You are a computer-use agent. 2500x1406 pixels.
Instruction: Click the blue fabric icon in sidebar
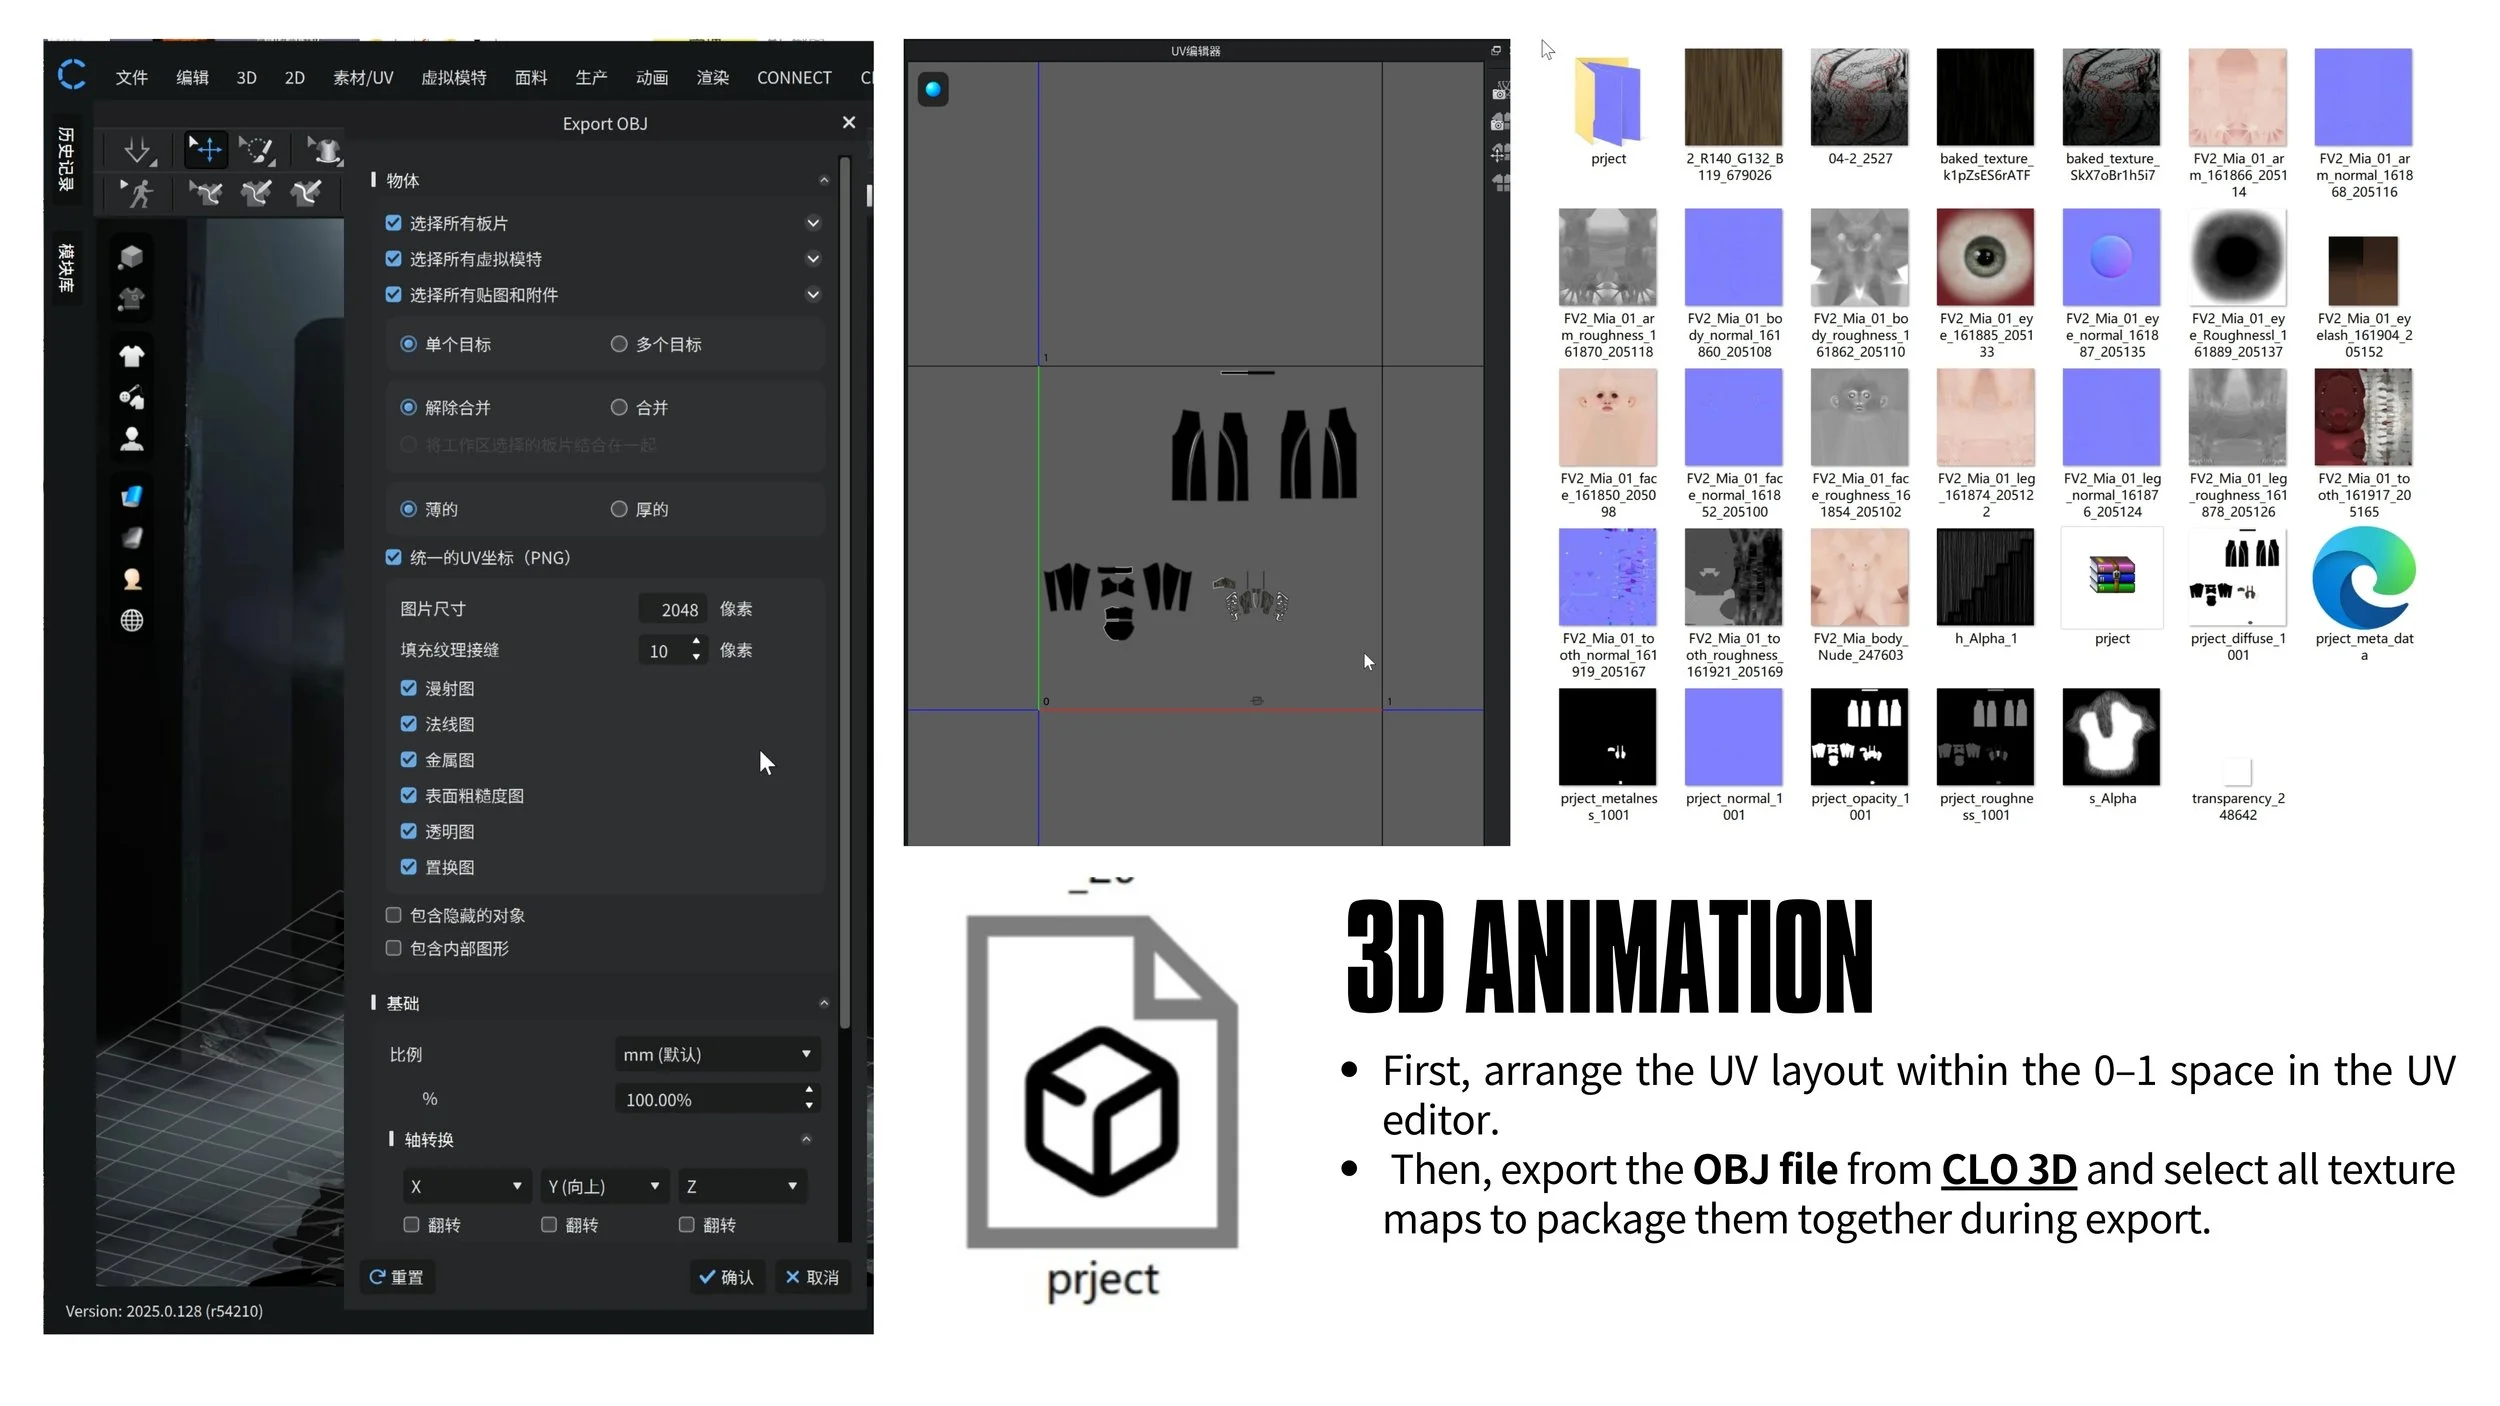tap(131, 497)
